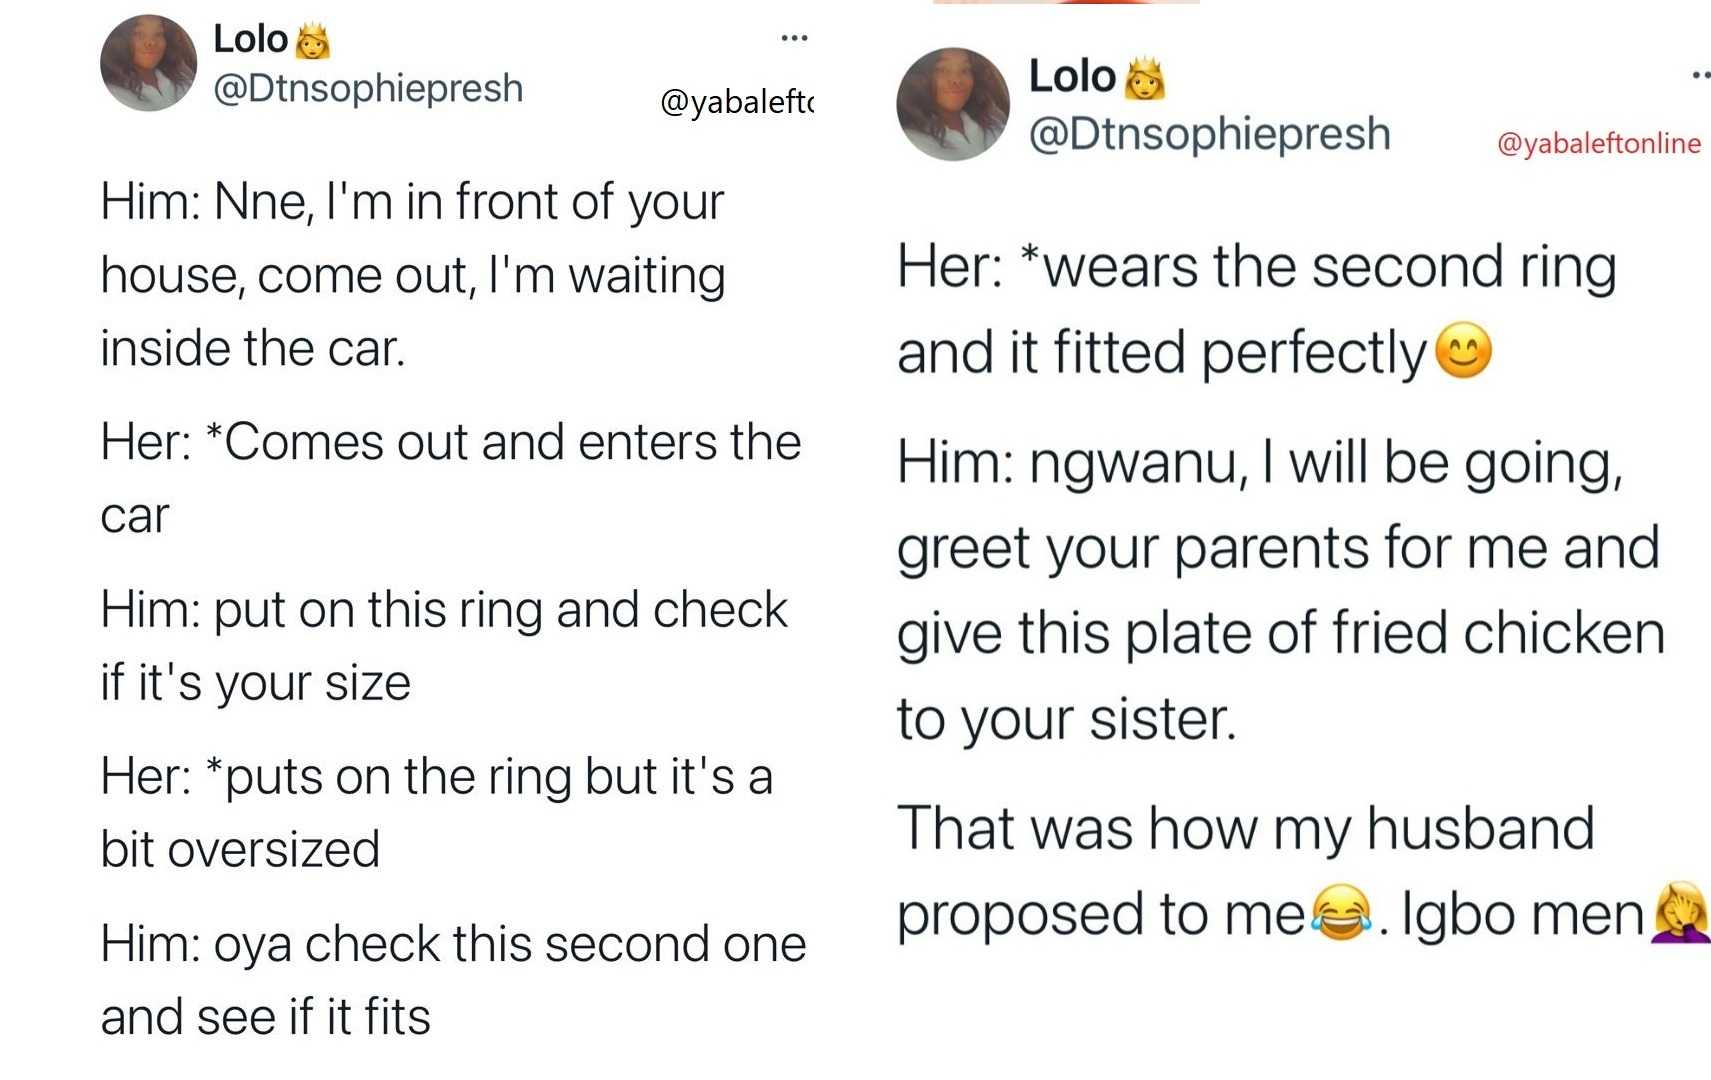Click the 'put on this ring and check' line
1711x1080 pixels.
pyautogui.click(x=444, y=610)
